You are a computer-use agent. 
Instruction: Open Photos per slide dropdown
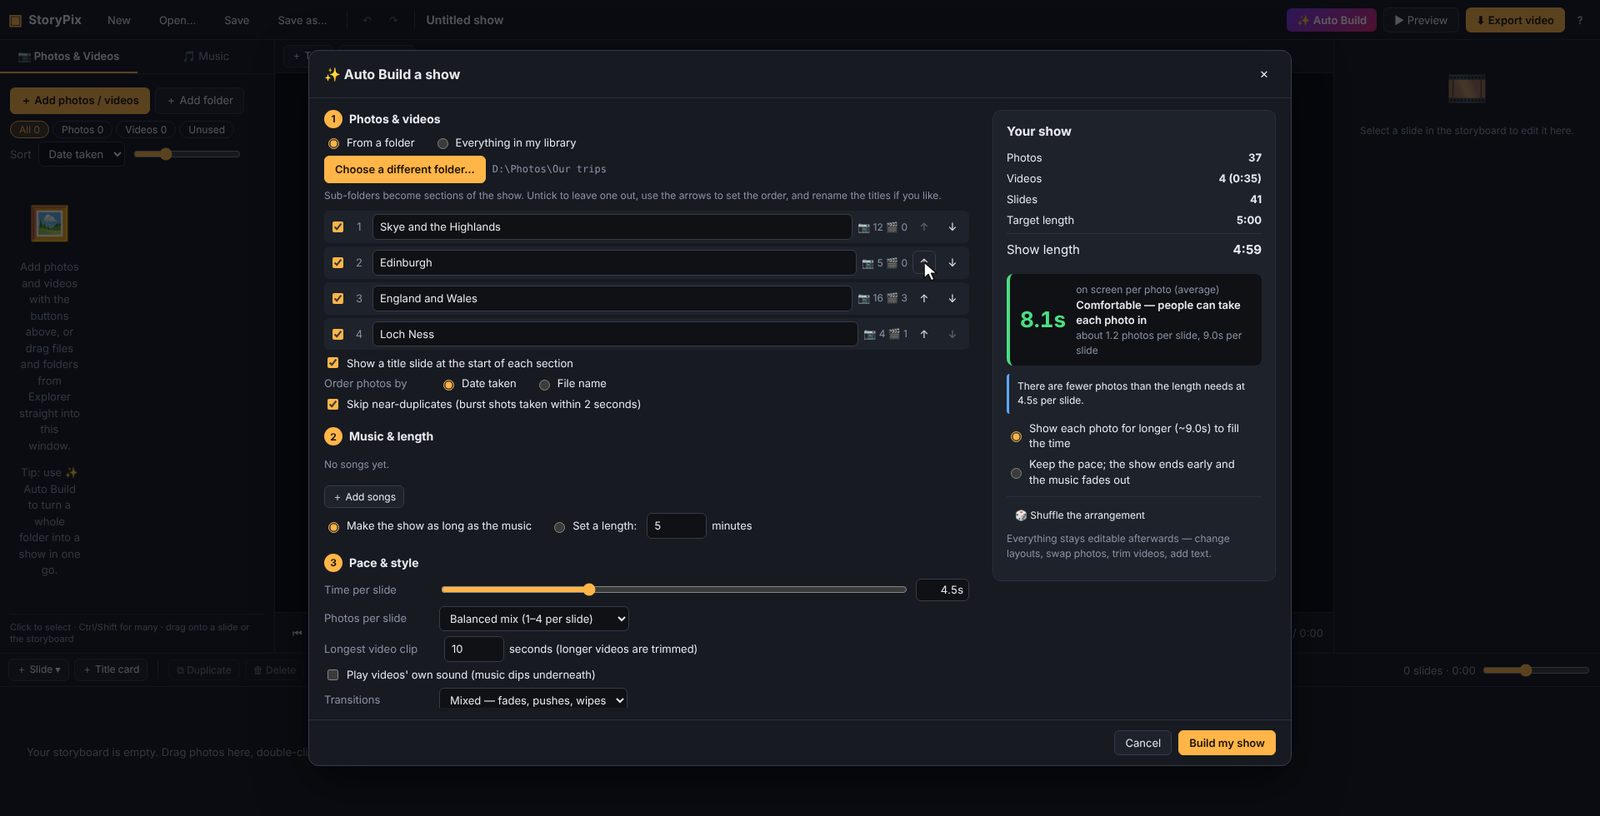(x=534, y=619)
